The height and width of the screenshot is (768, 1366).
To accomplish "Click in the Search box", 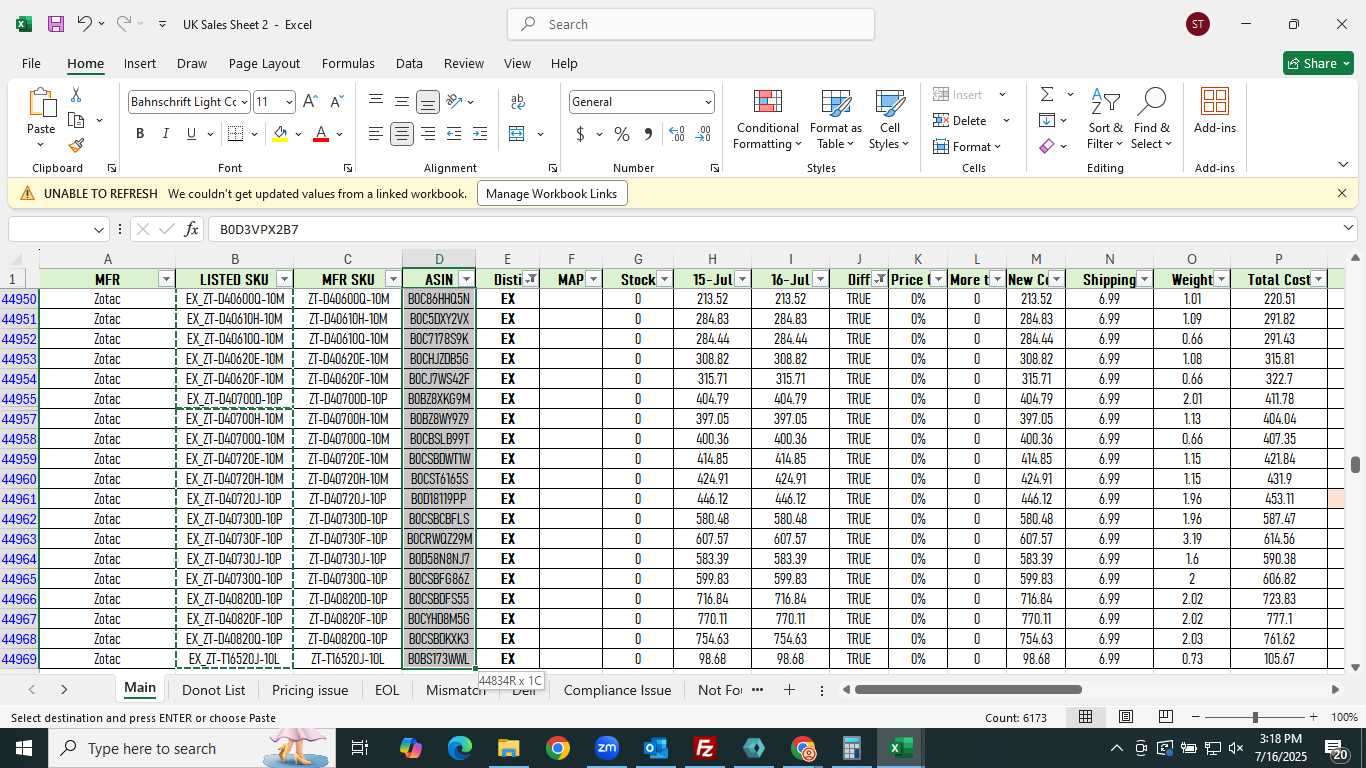I will (691, 24).
